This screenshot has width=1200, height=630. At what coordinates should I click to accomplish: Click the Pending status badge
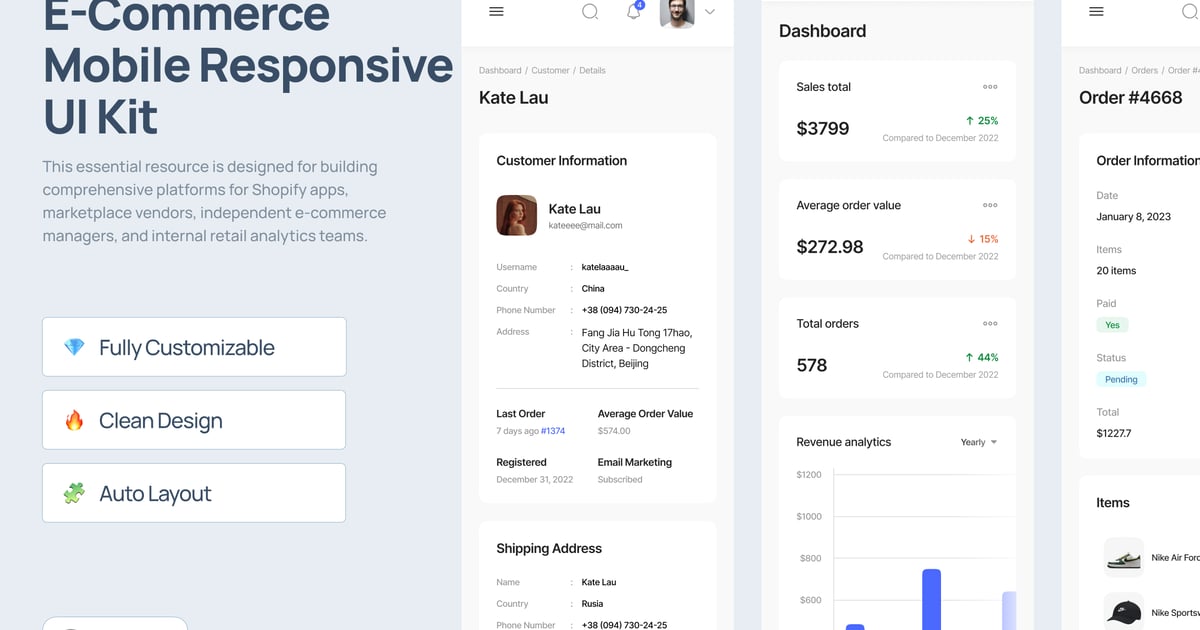(1121, 380)
